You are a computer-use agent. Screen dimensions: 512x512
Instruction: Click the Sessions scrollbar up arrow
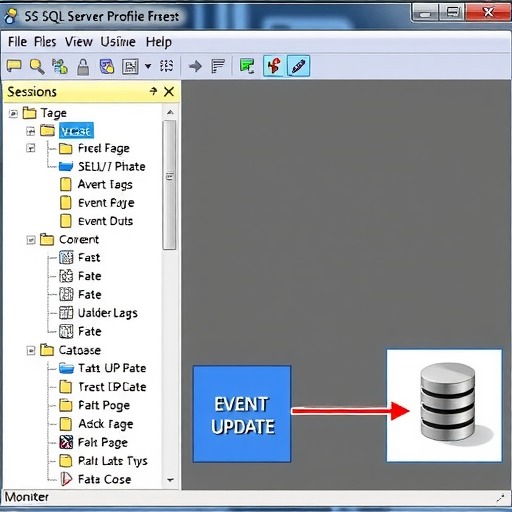[170, 112]
